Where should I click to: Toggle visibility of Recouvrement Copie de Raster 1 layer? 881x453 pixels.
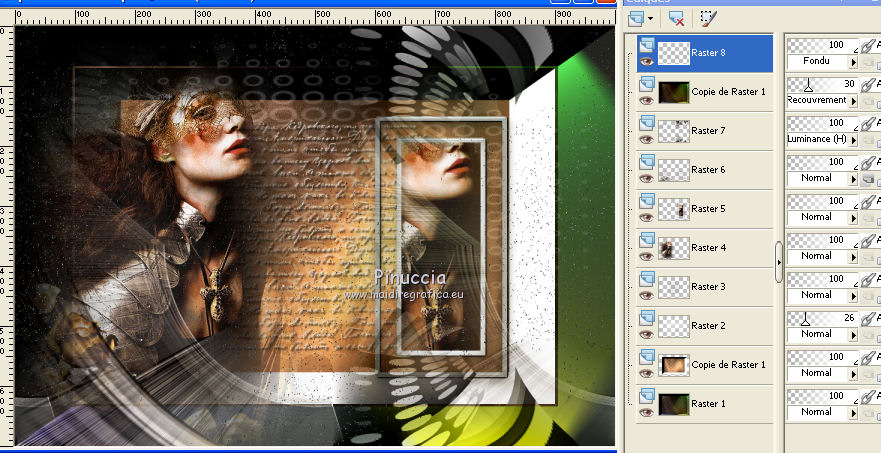tap(647, 100)
